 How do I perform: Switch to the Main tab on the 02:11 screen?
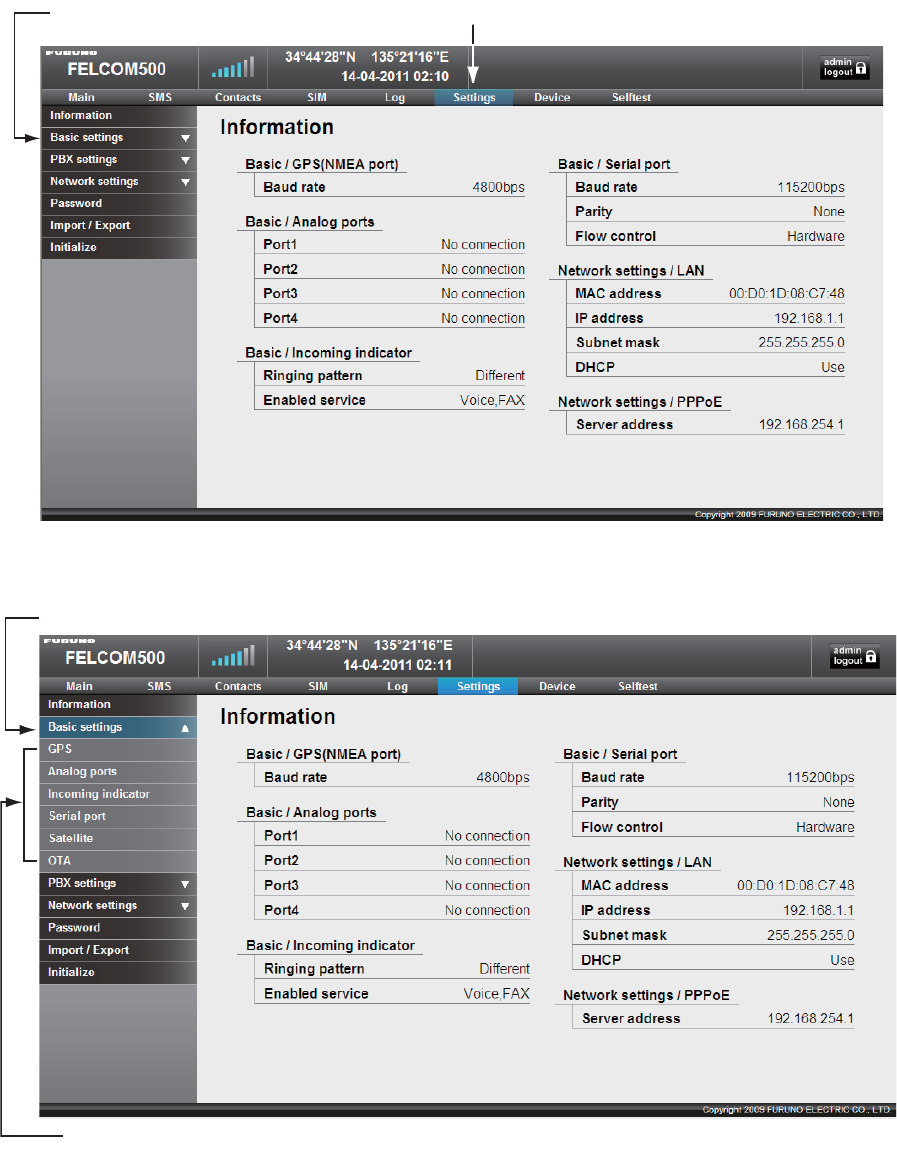coord(79,687)
